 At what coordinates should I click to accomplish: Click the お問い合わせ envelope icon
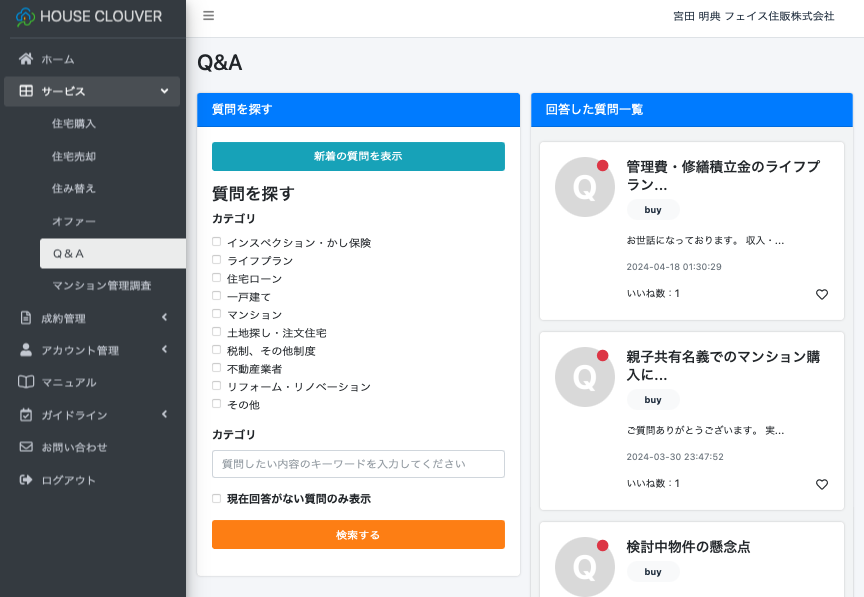(x=26, y=447)
